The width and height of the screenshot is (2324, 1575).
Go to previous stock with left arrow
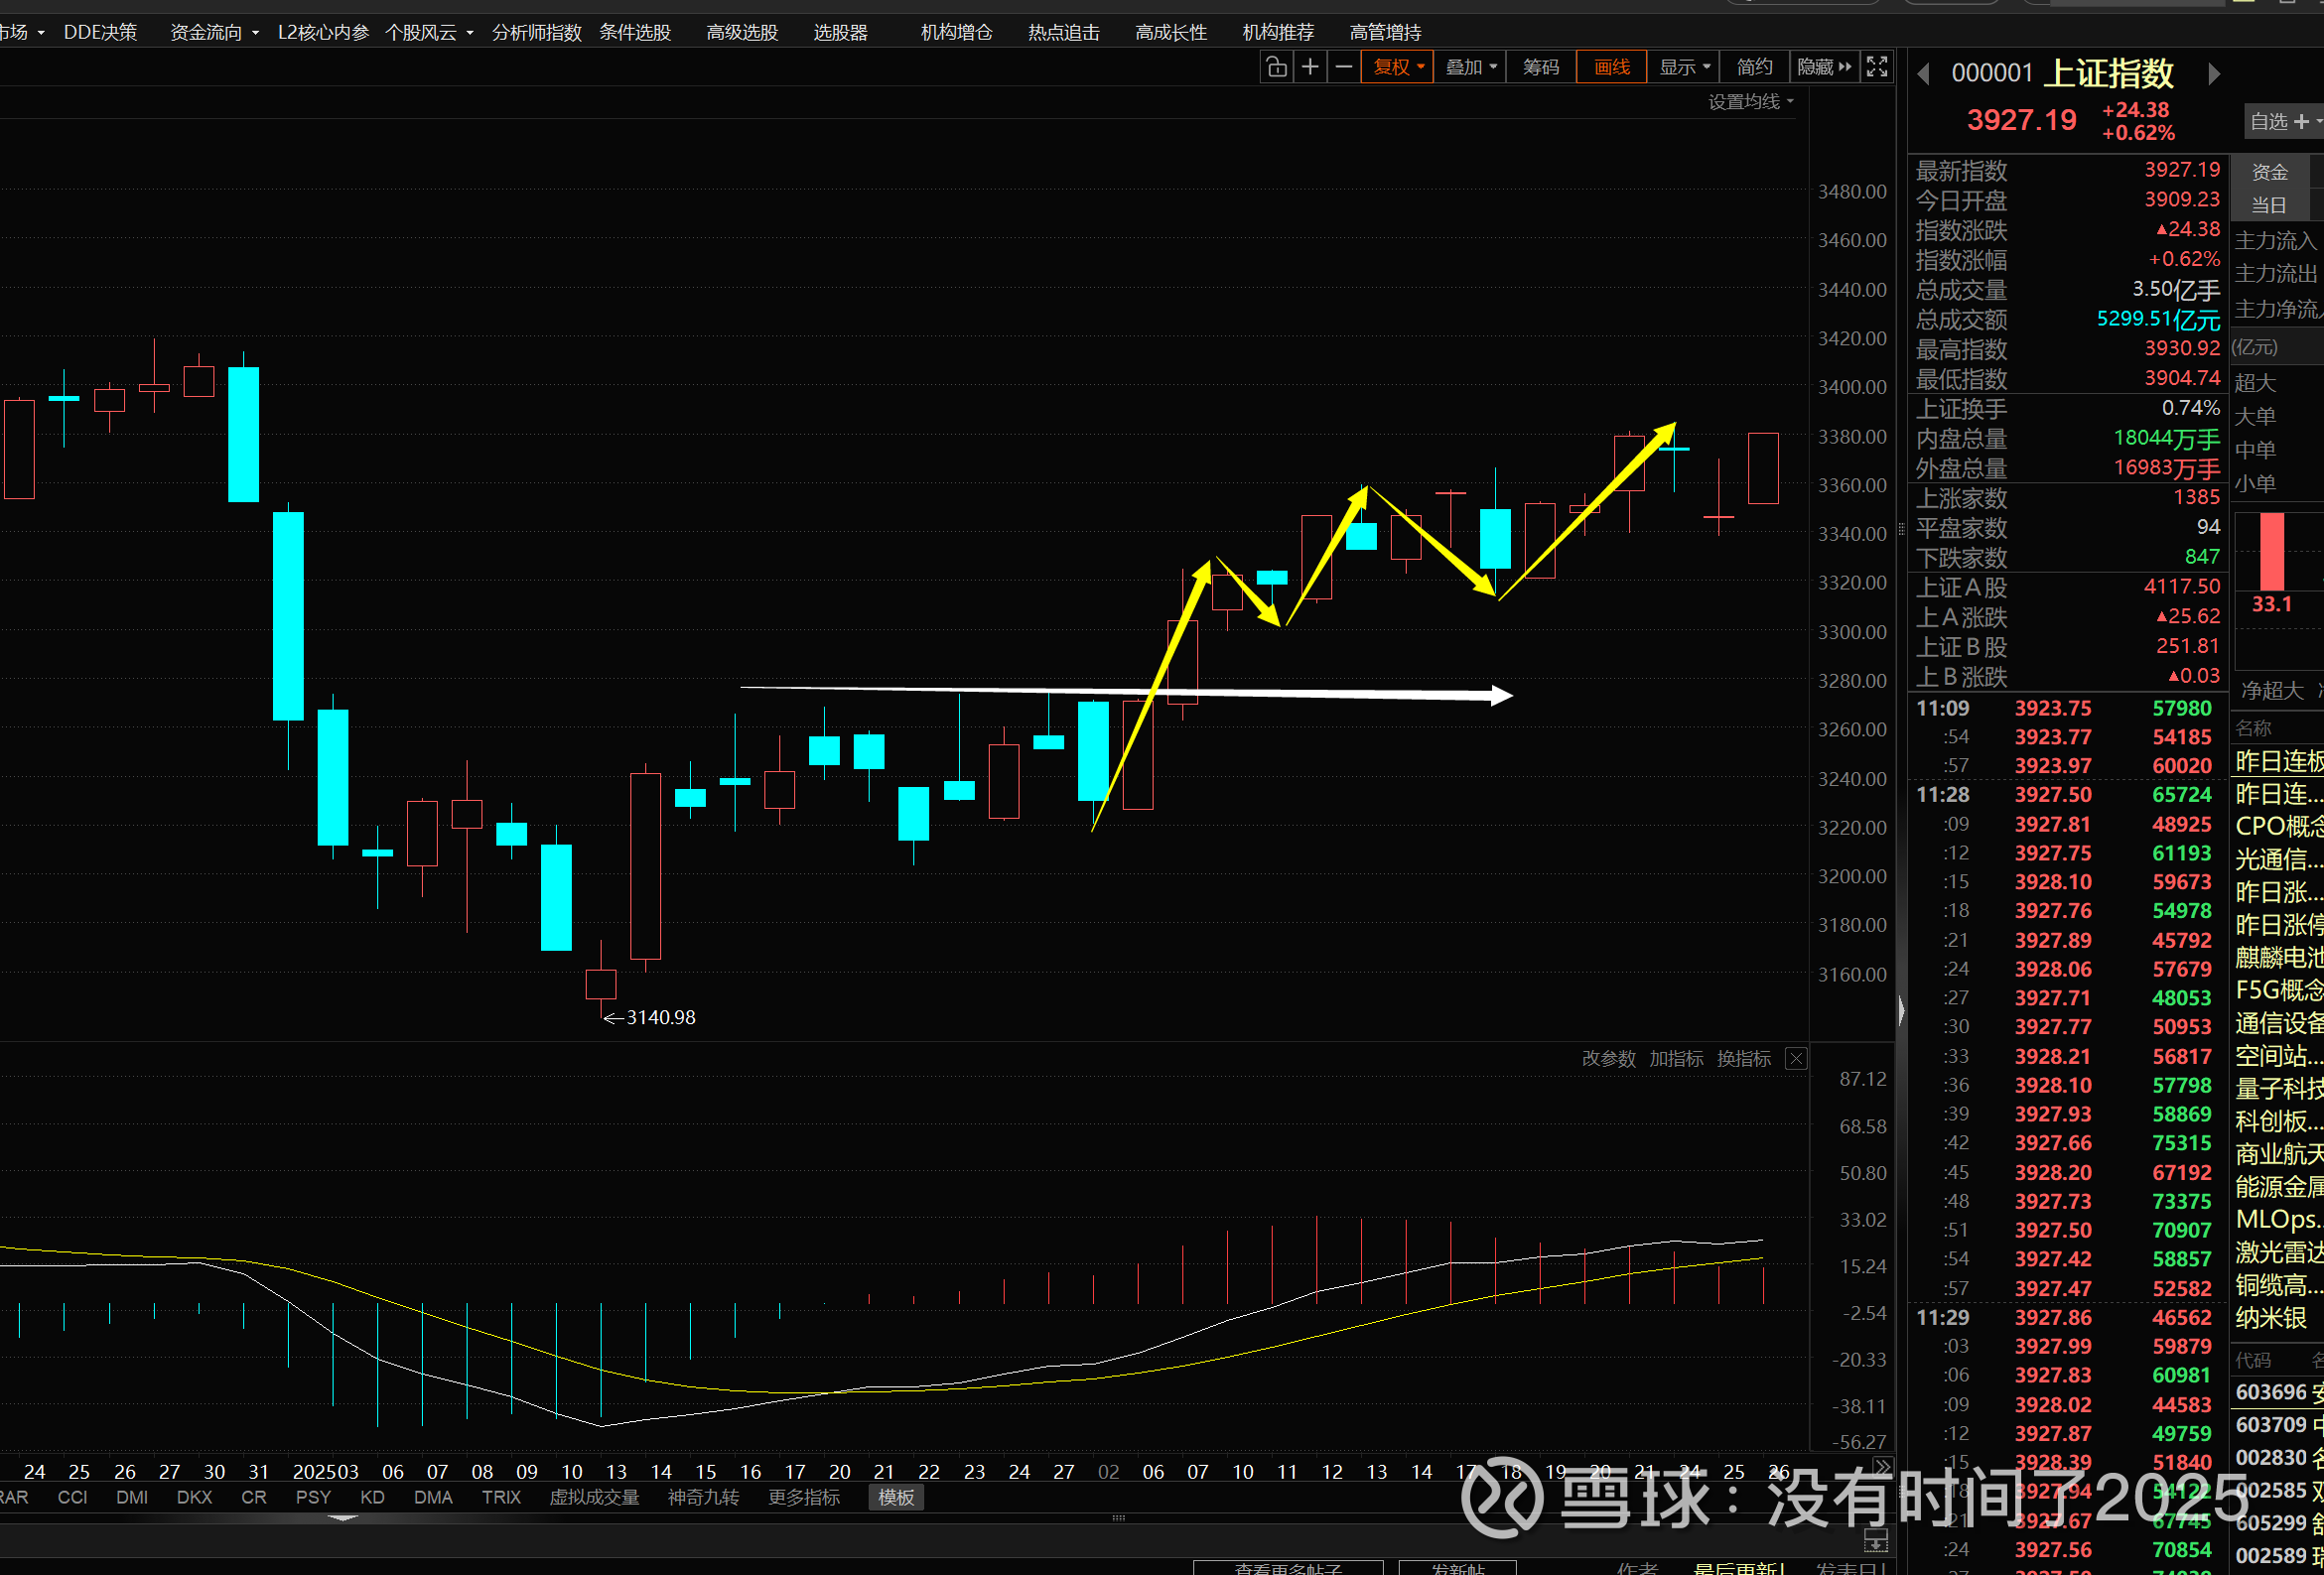[x=1923, y=74]
